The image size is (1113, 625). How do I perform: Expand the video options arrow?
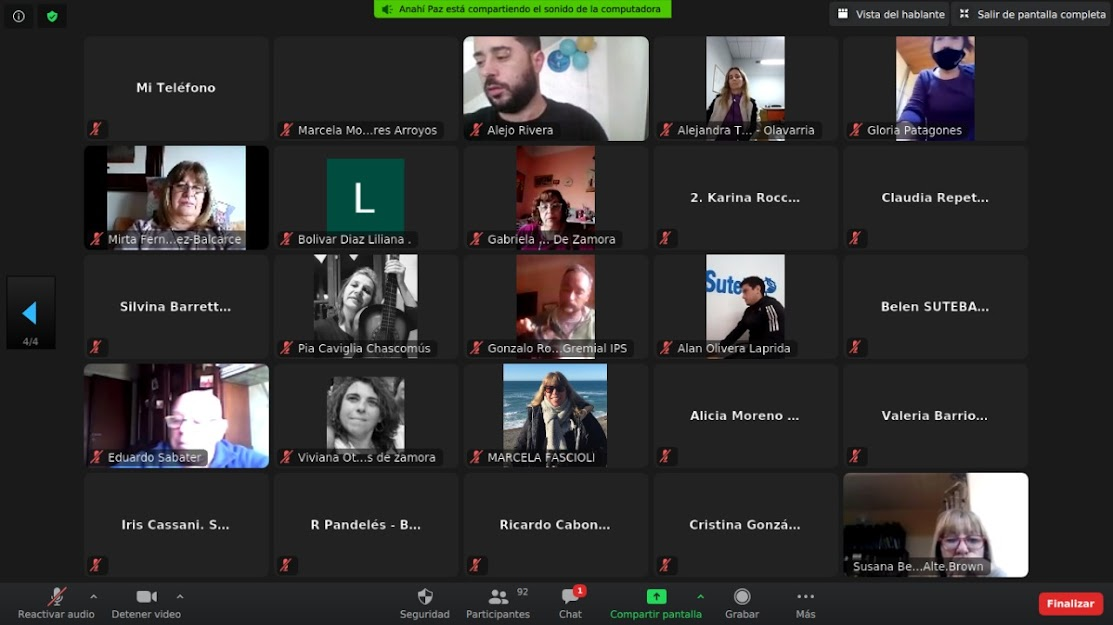pyautogui.click(x=180, y=597)
